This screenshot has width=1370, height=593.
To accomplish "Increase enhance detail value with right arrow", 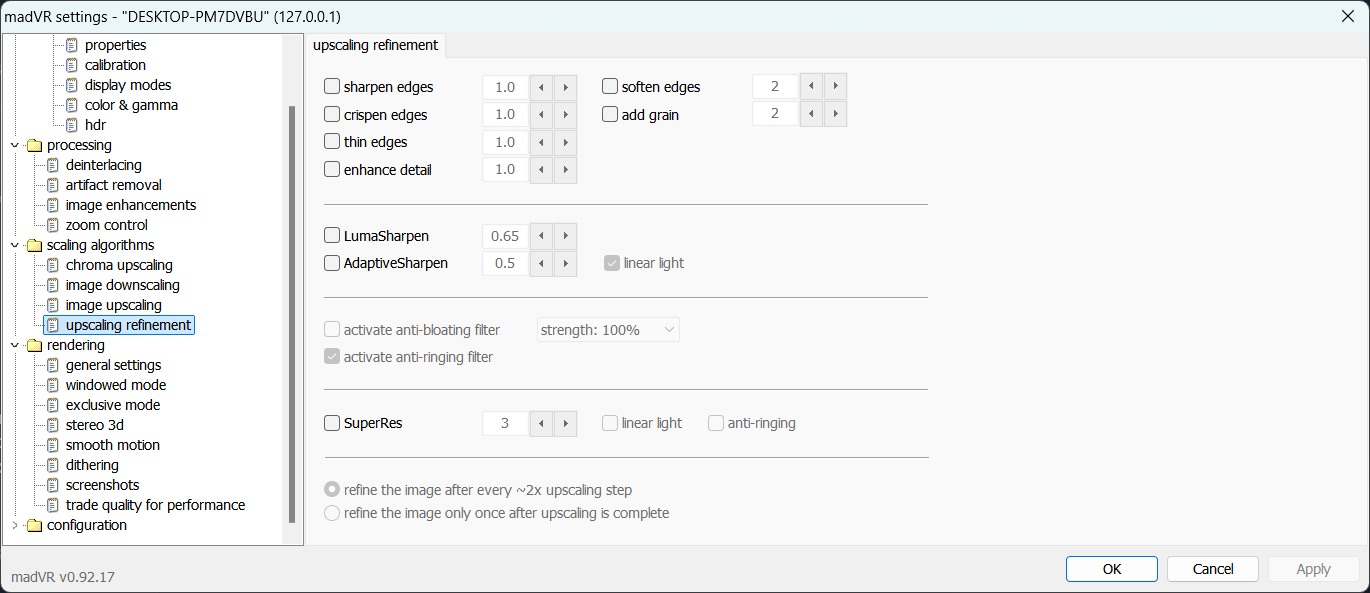I will tap(565, 169).
